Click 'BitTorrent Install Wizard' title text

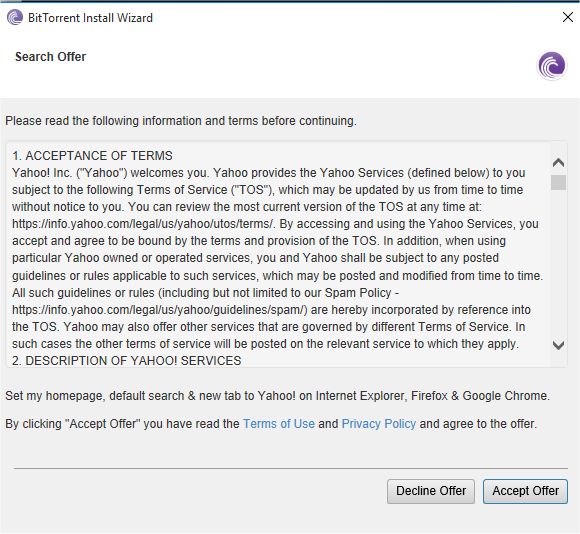pyautogui.click(x=90, y=18)
